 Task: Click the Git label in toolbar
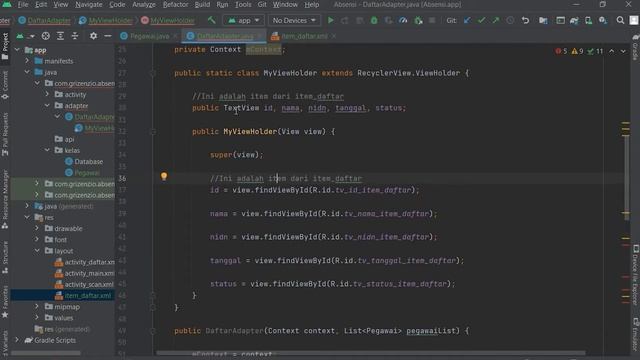pyautogui.click(x=451, y=20)
